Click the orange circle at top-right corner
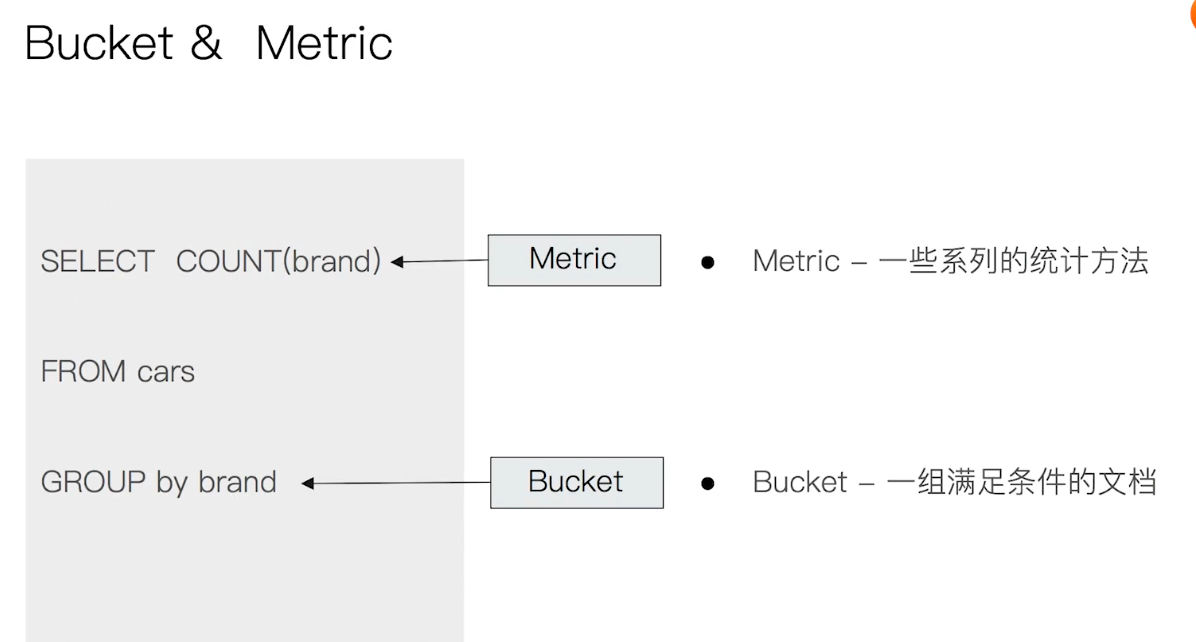 (x=1192, y=14)
